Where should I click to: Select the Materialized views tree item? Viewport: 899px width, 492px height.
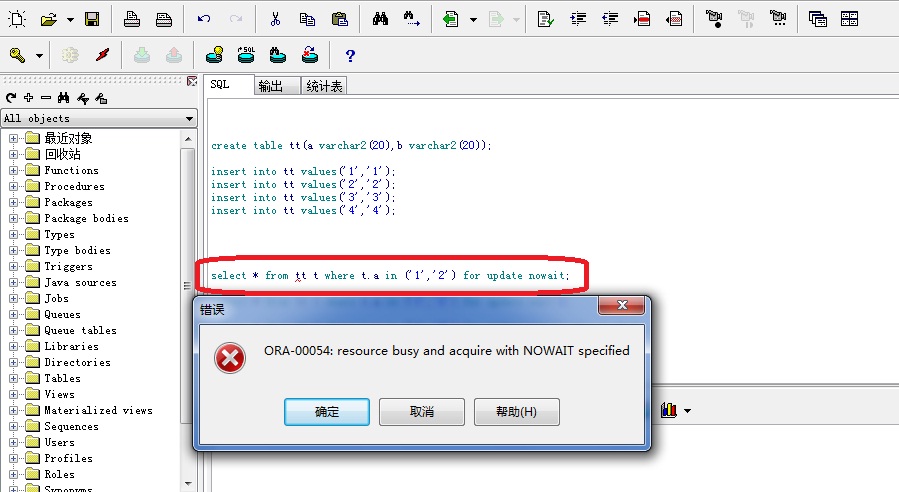pyautogui.click(x=99, y=411)
